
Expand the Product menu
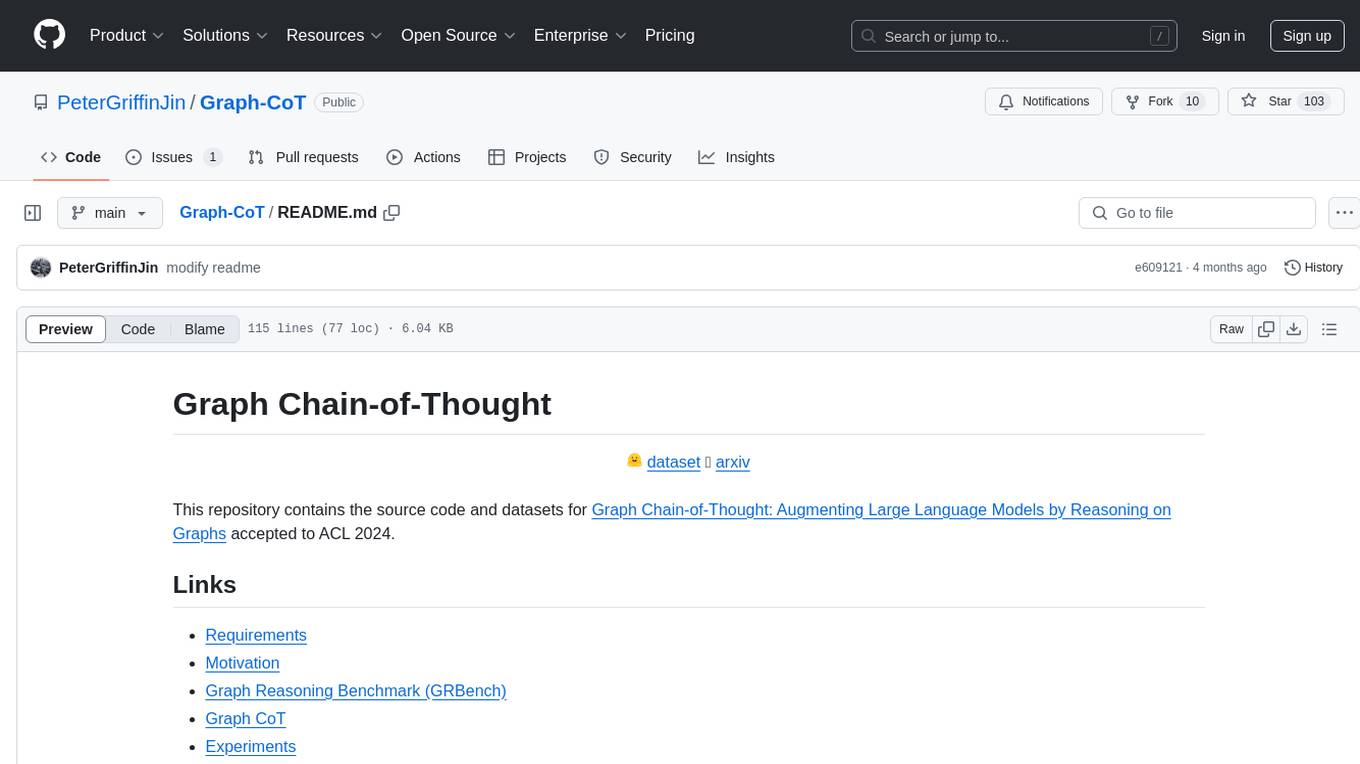127,35
